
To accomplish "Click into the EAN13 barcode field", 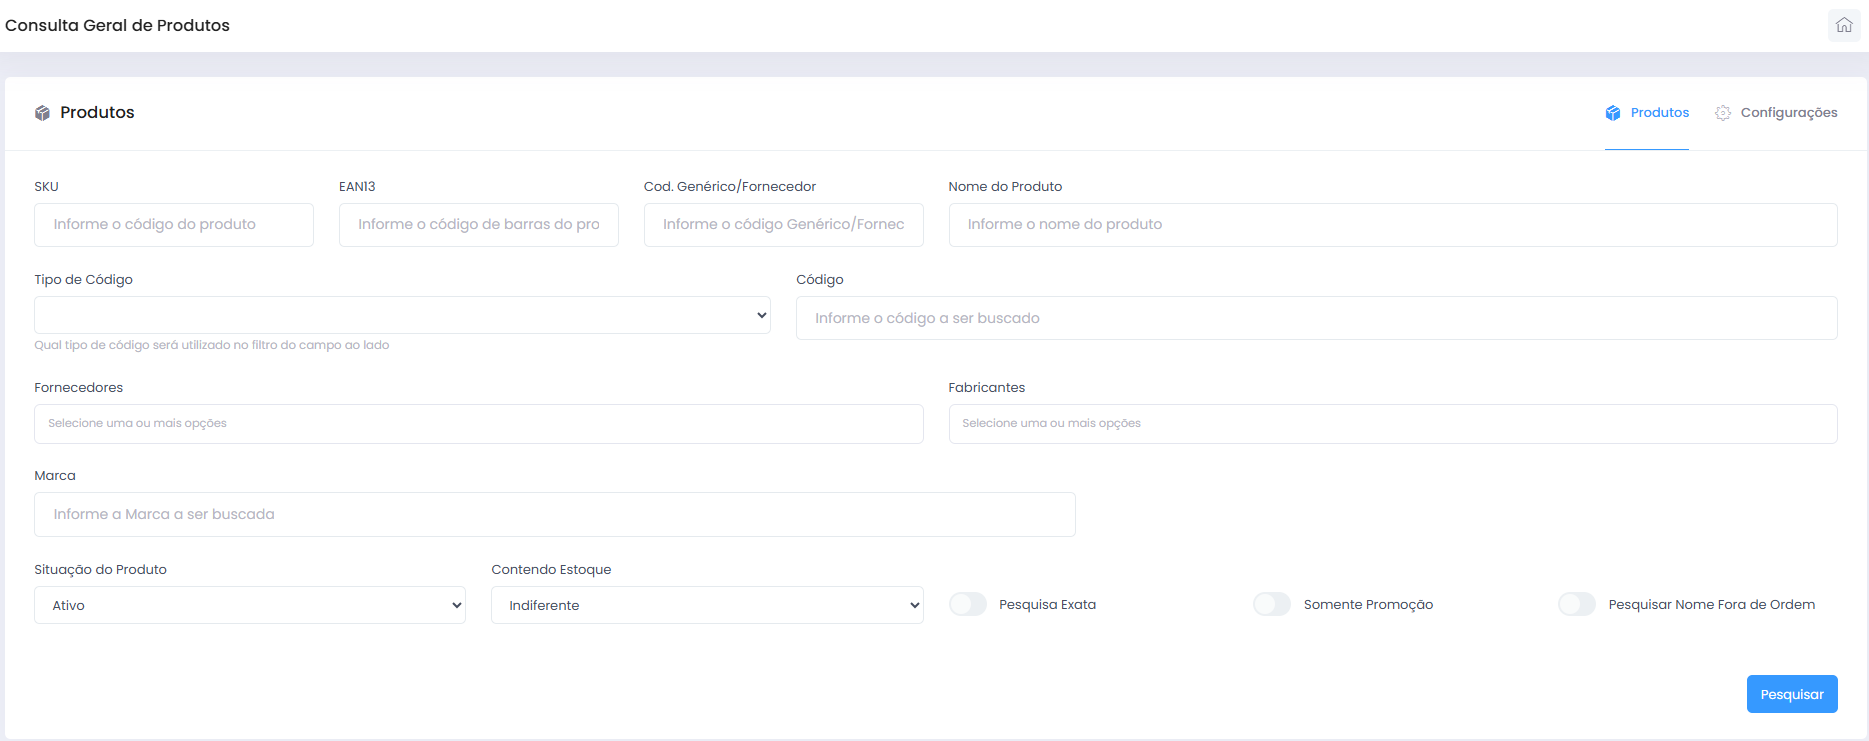I will [478, 225].
